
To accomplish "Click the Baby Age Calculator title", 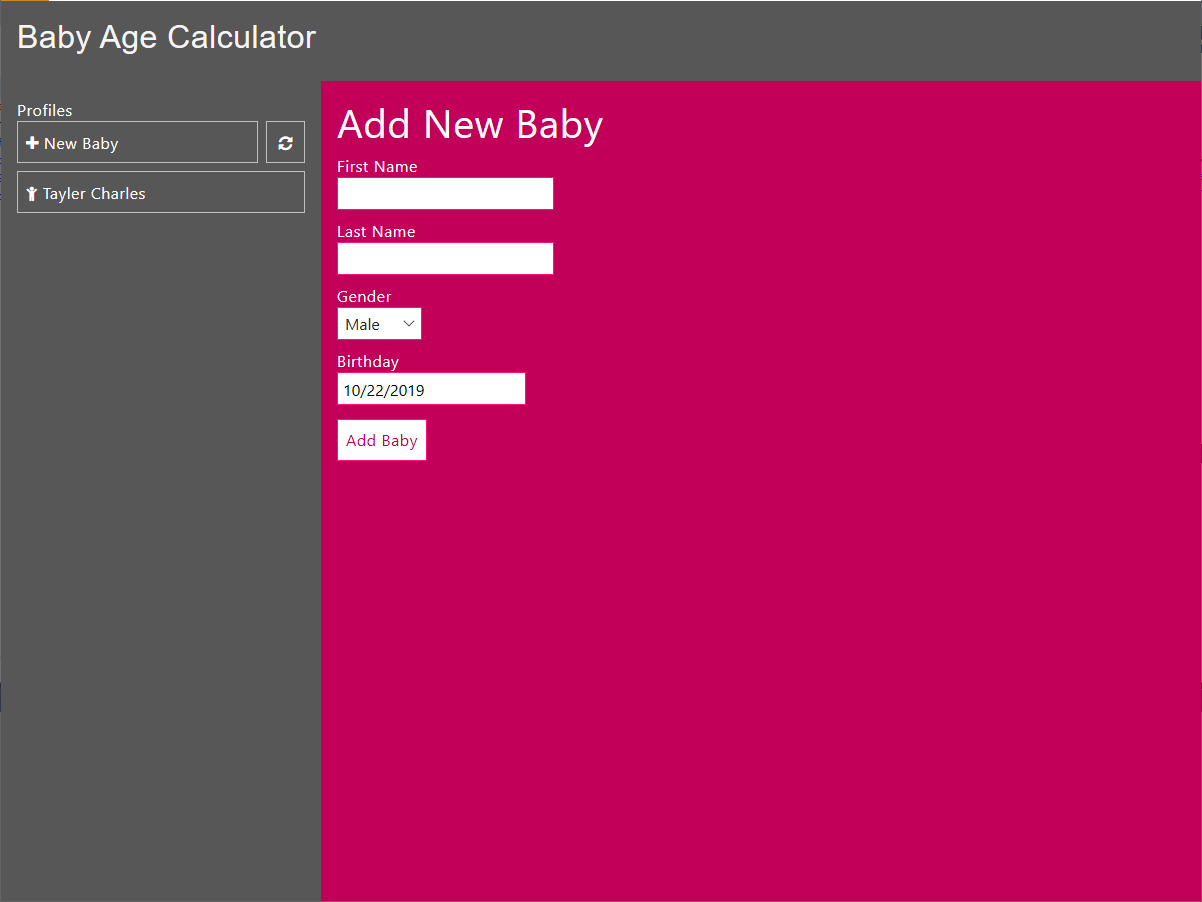I will tap(167, 37).
